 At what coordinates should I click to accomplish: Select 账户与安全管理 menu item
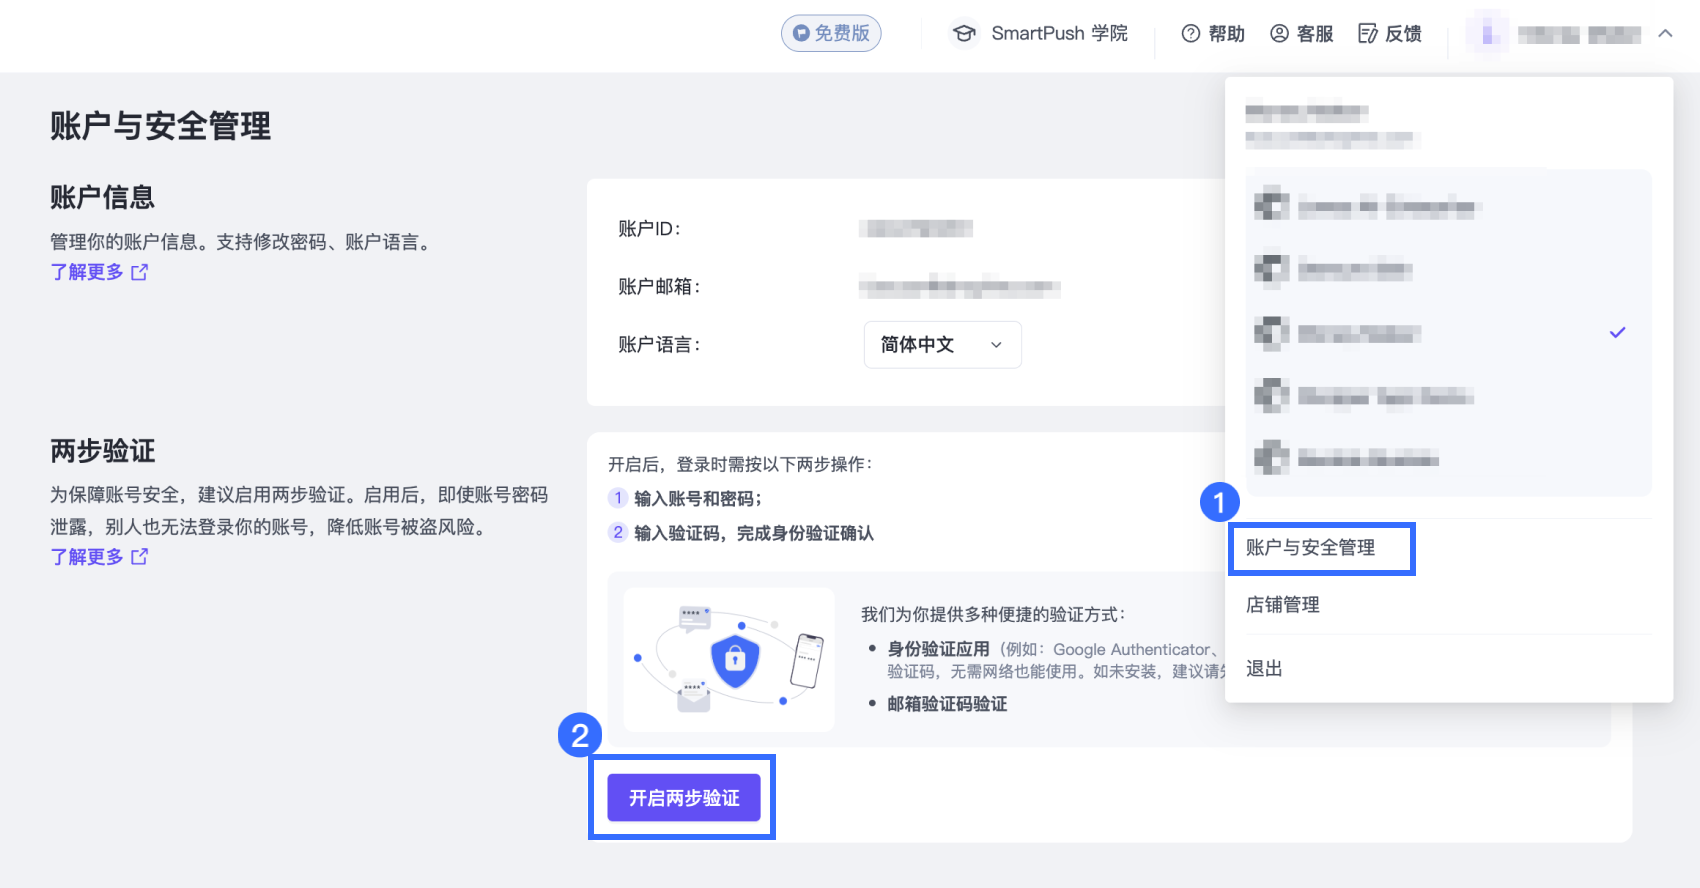click(1311, 548)
